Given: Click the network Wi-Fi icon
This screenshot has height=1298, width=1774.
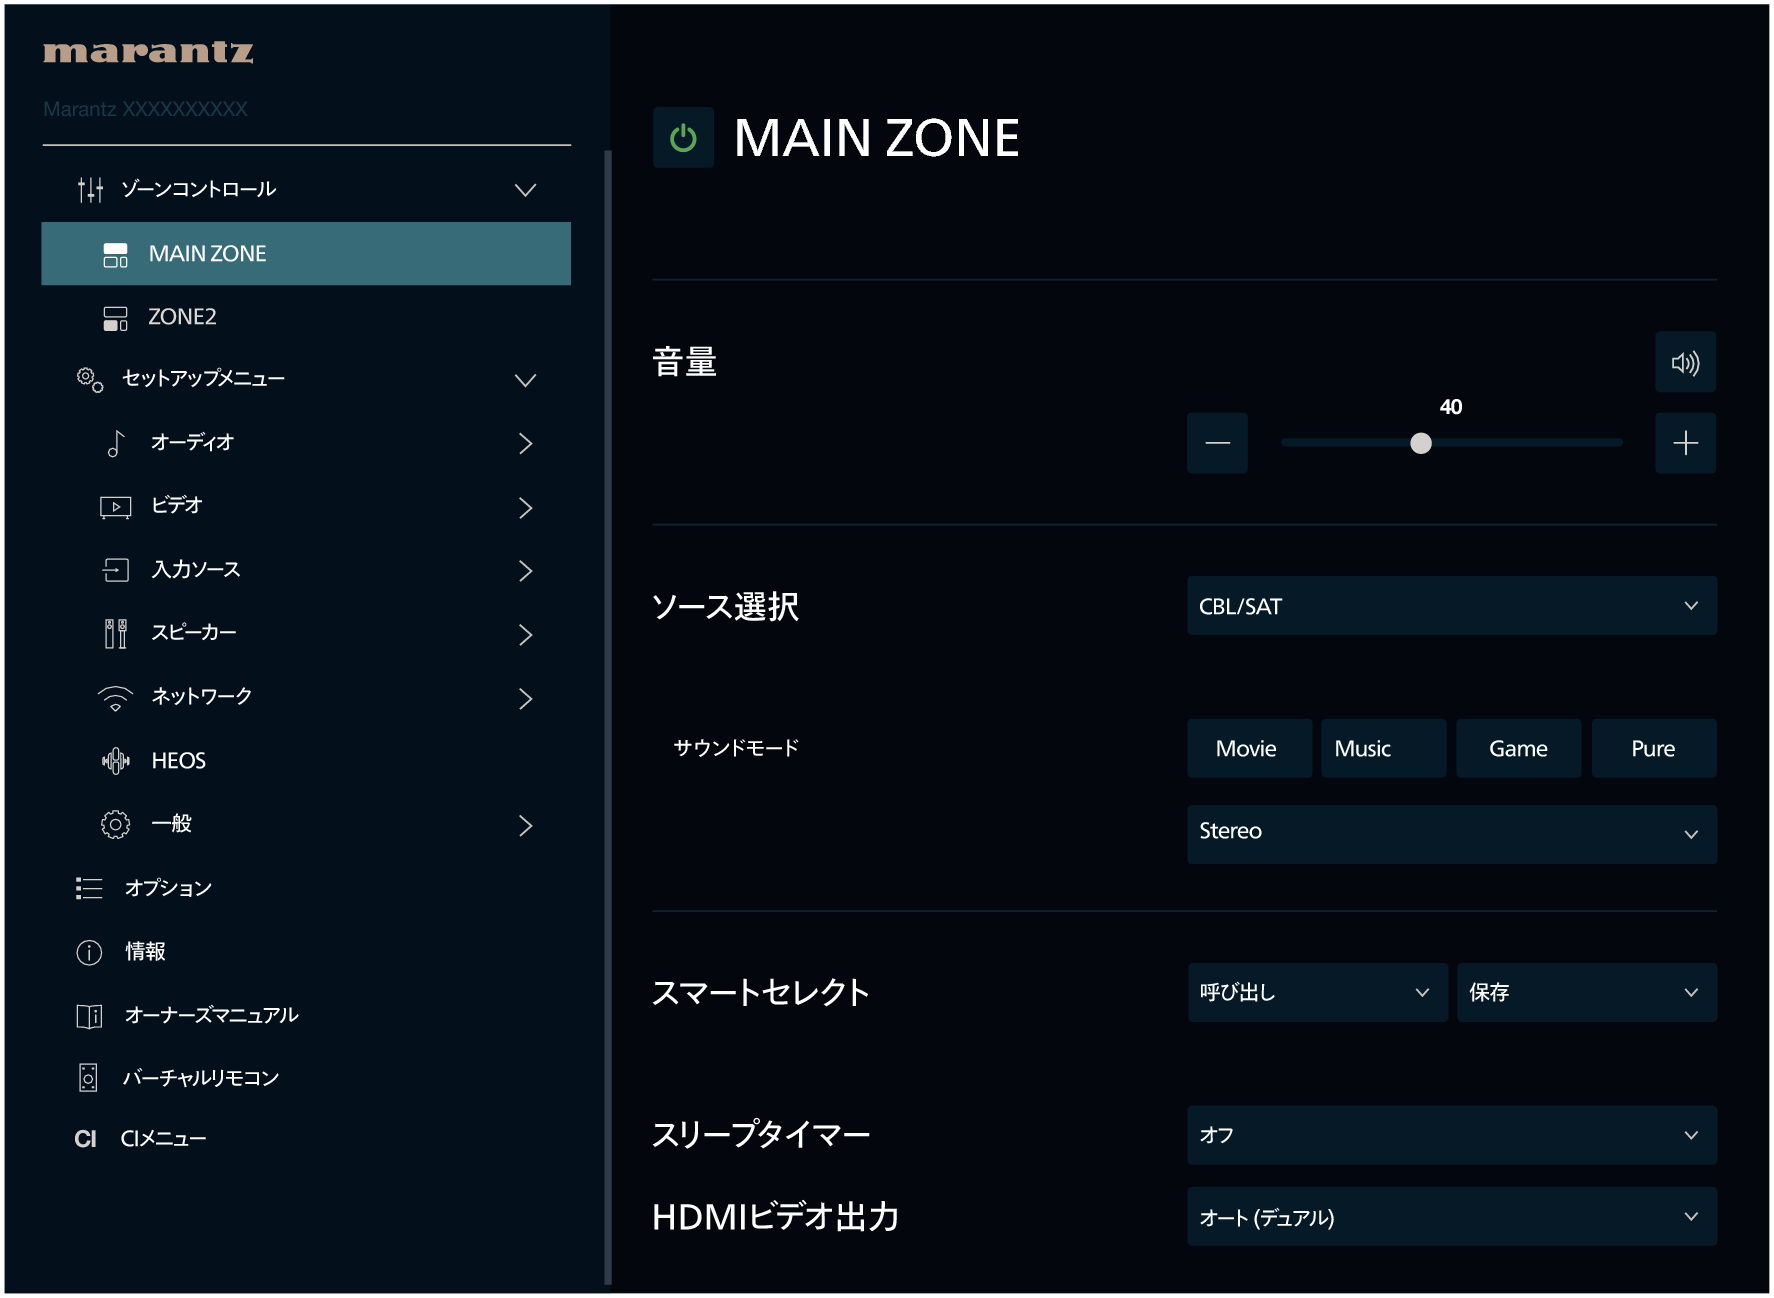Looking at the screenshot, I should pos(116,698).
